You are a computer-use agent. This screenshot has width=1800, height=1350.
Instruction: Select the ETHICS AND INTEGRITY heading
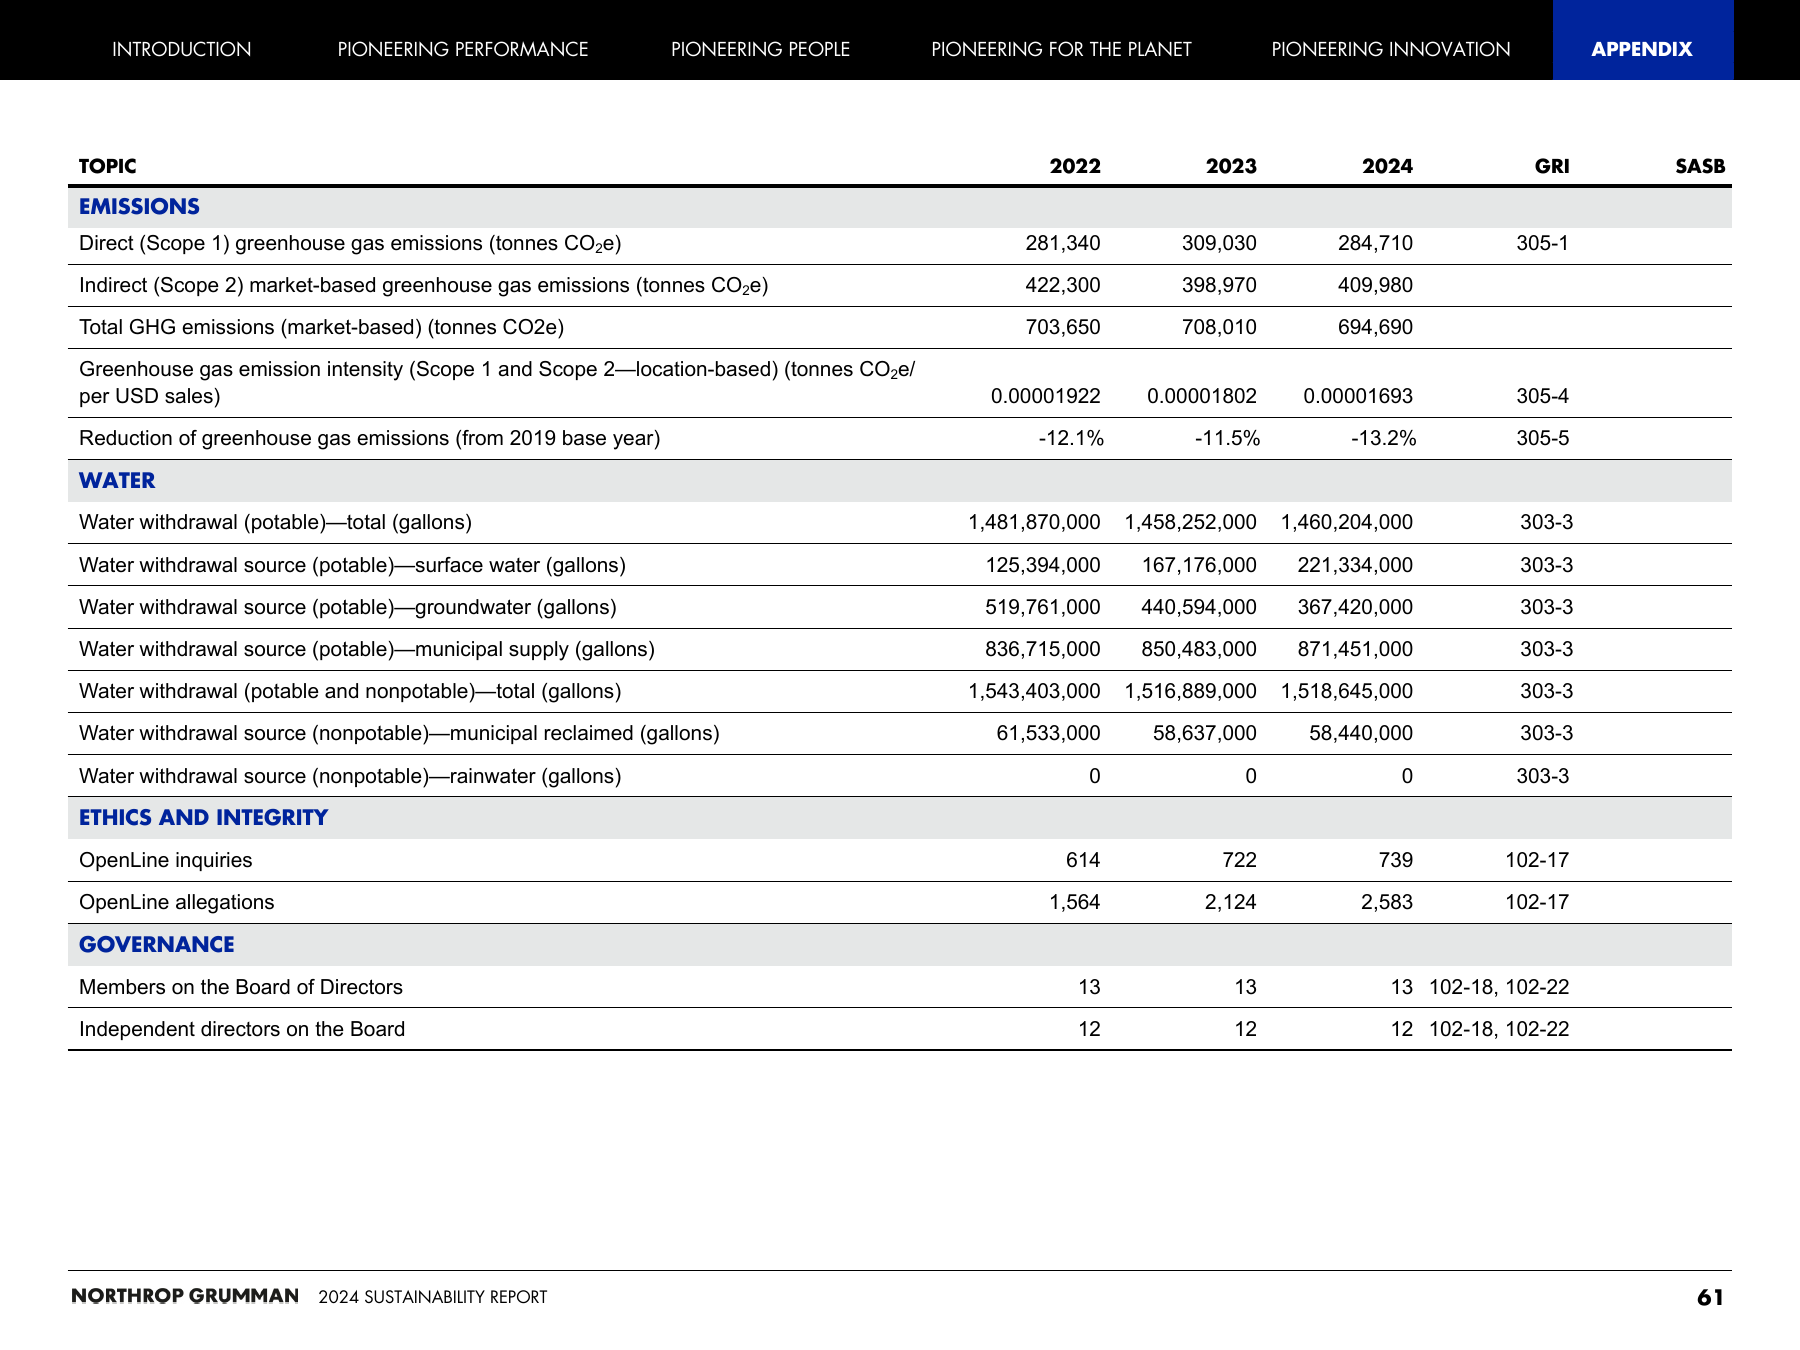(x=203, y=818)
